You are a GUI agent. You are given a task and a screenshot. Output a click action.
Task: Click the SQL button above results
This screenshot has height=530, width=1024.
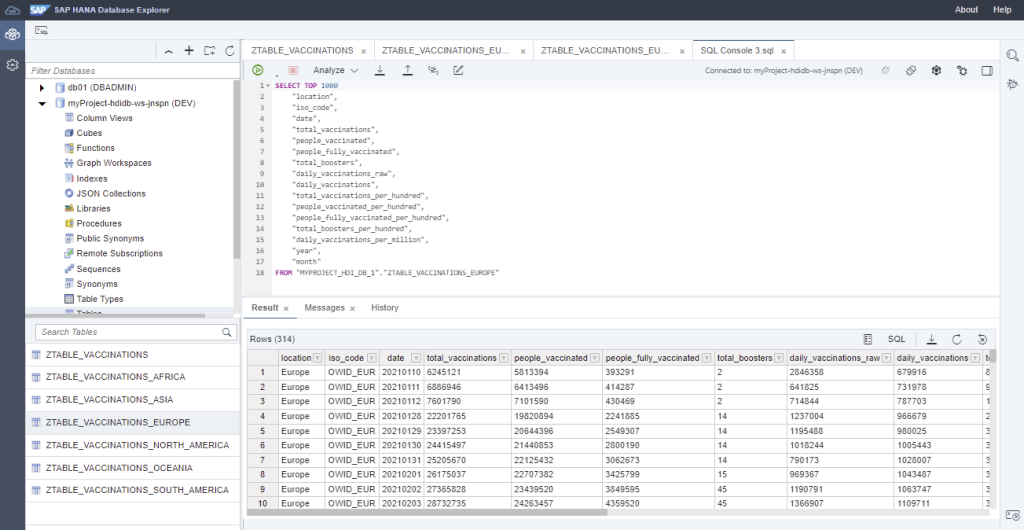pyautogui.click(x=897, y=339)
